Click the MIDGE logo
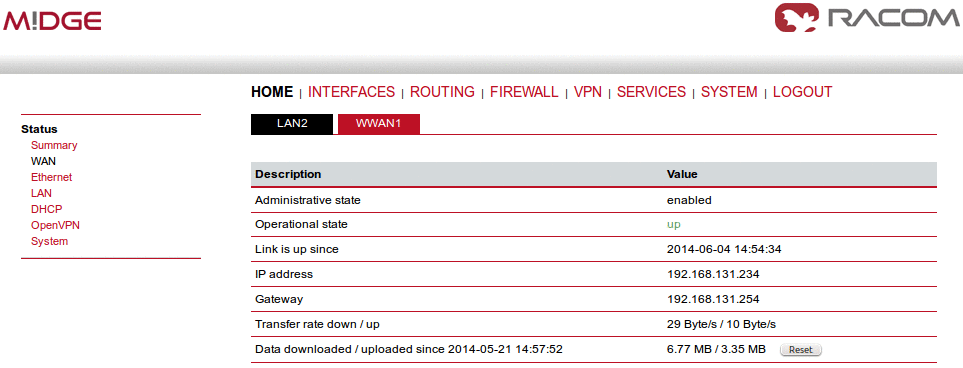 click(52, 21)
